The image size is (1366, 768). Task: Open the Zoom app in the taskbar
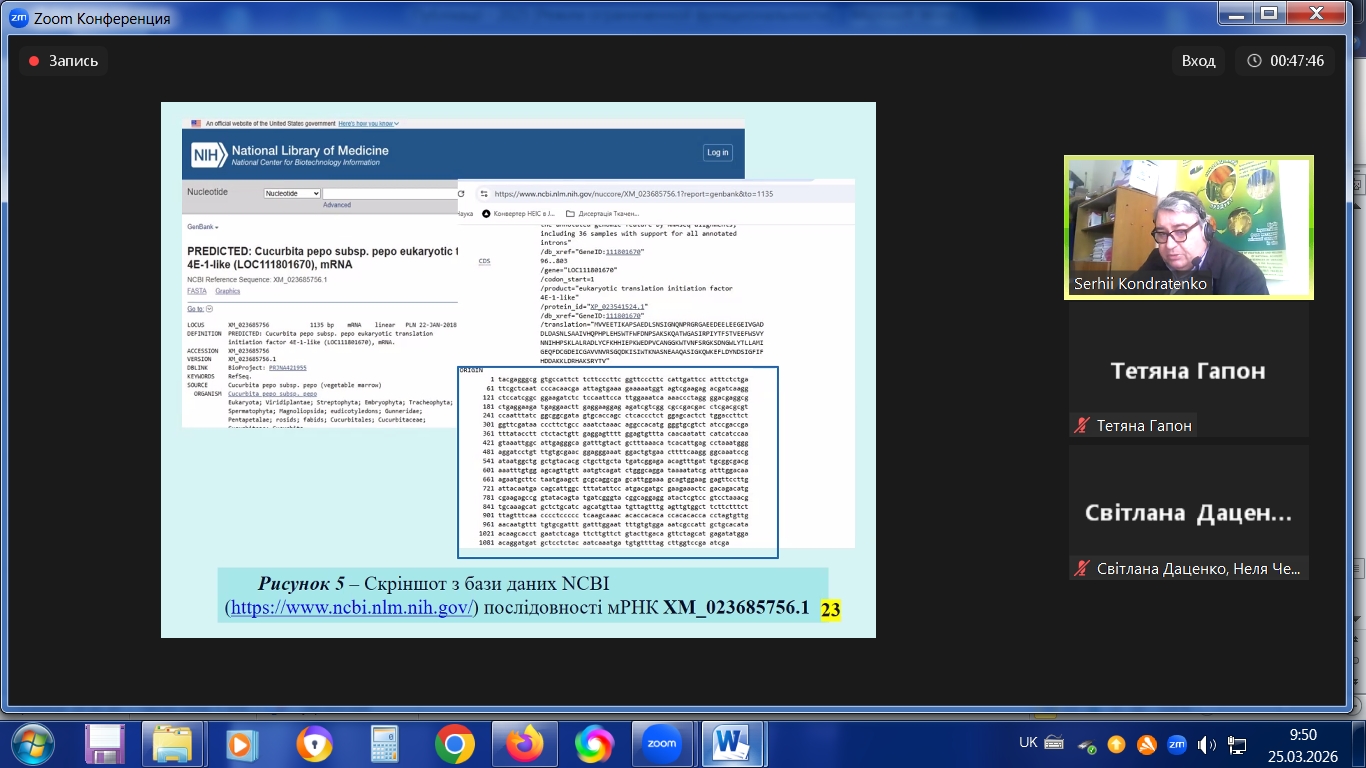click(662, 744)
